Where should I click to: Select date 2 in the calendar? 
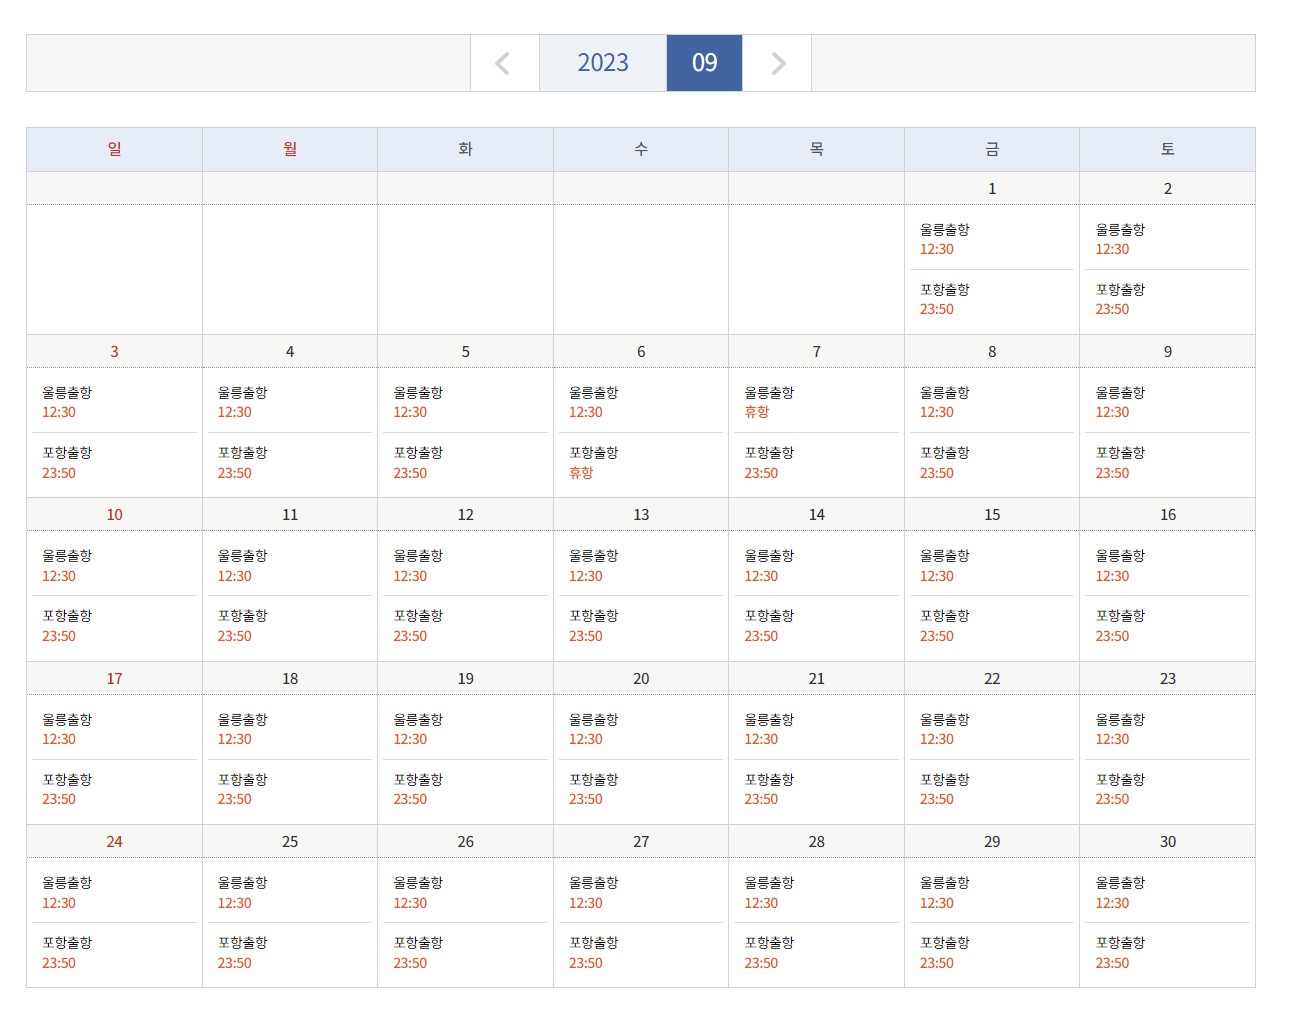coord(1167,188)
